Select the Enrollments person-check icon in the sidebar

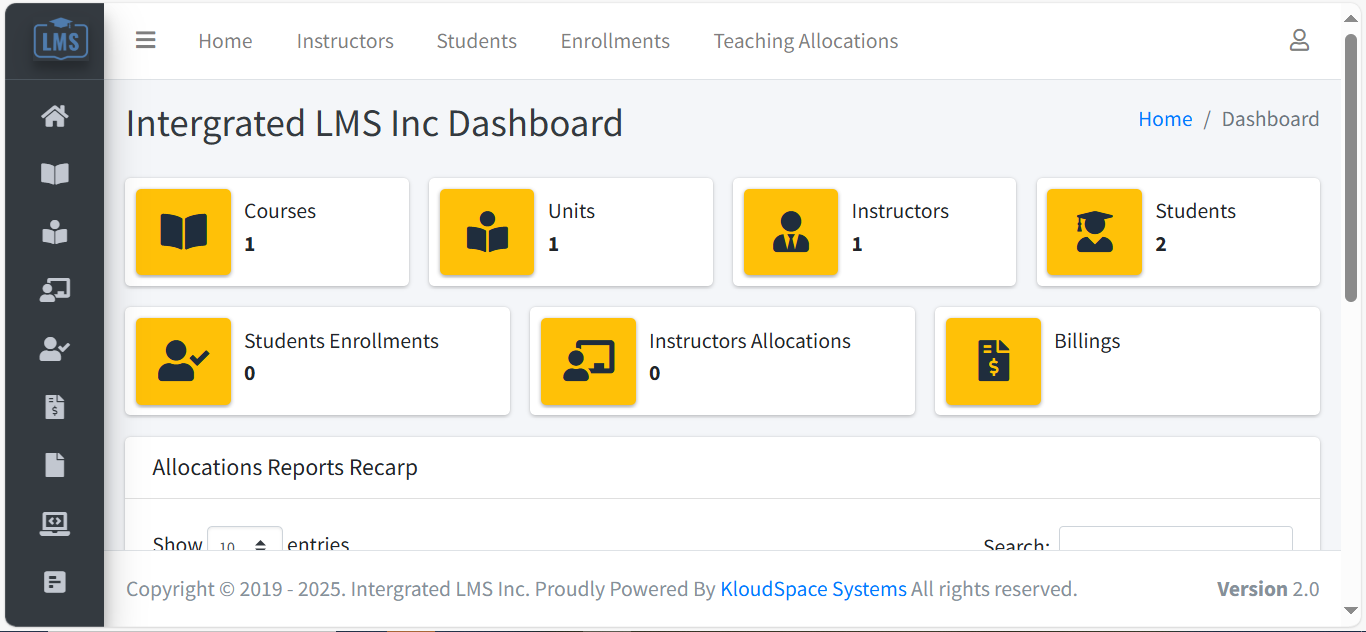point(54,348)
